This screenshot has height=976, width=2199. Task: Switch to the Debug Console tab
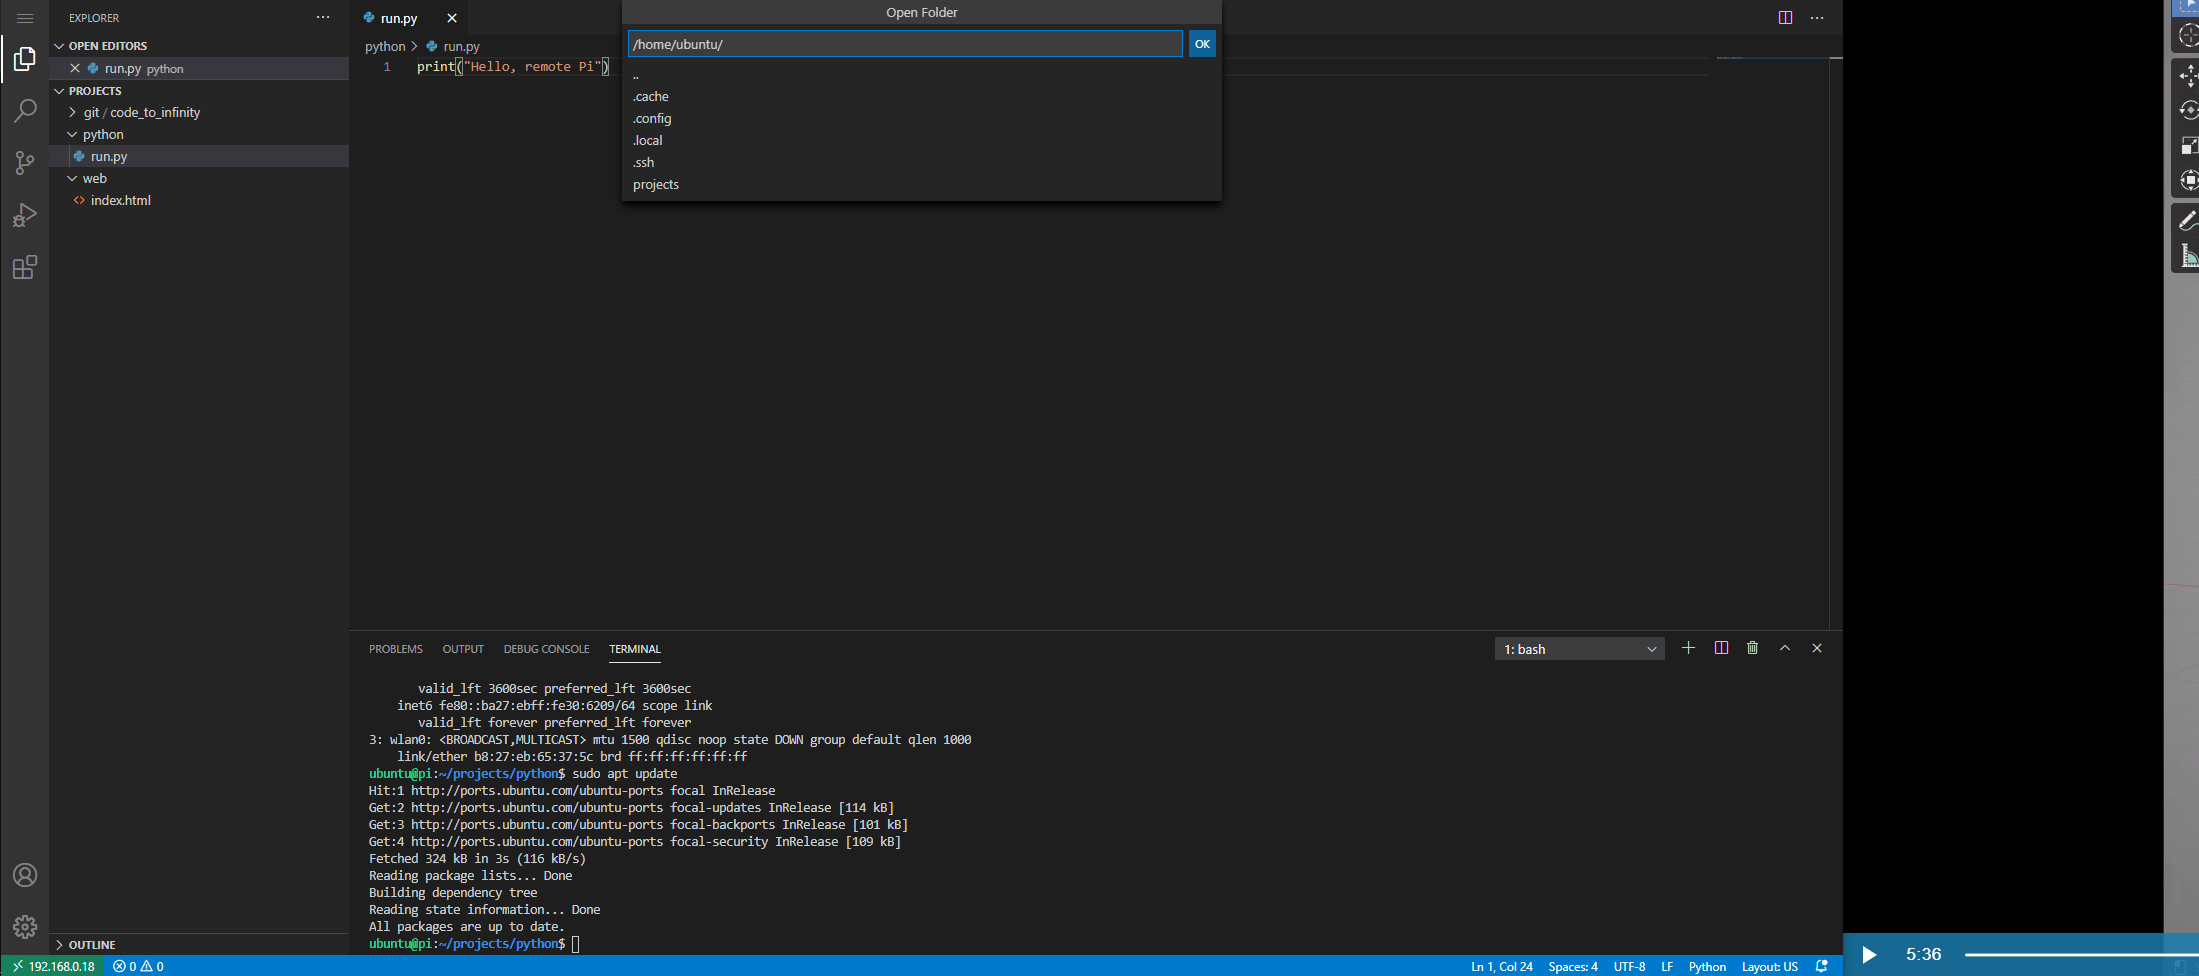click(546, 649)
